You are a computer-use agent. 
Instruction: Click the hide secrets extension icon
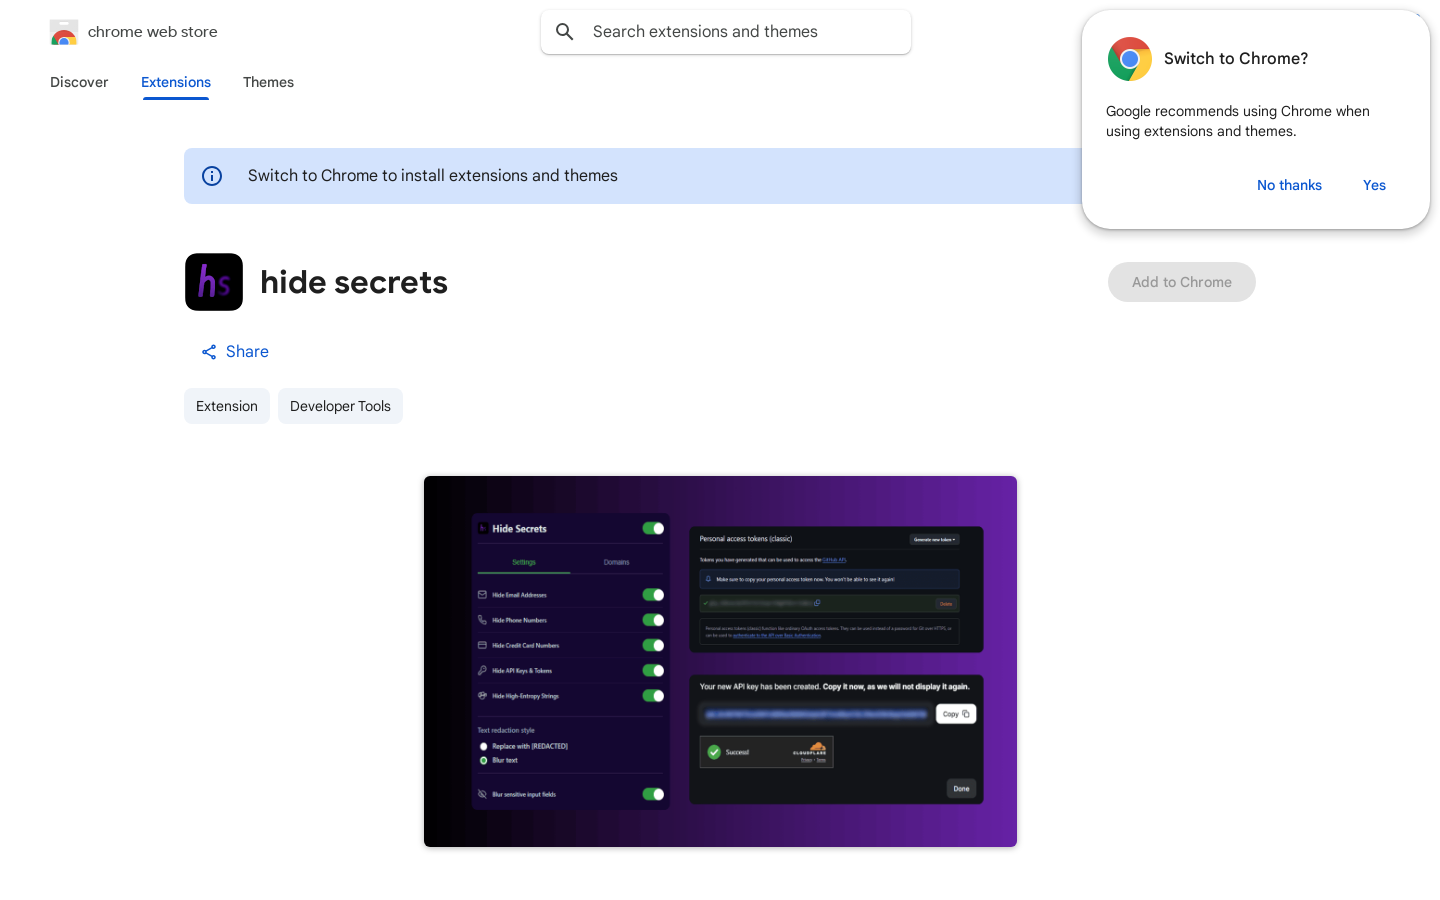pos(214,282)
